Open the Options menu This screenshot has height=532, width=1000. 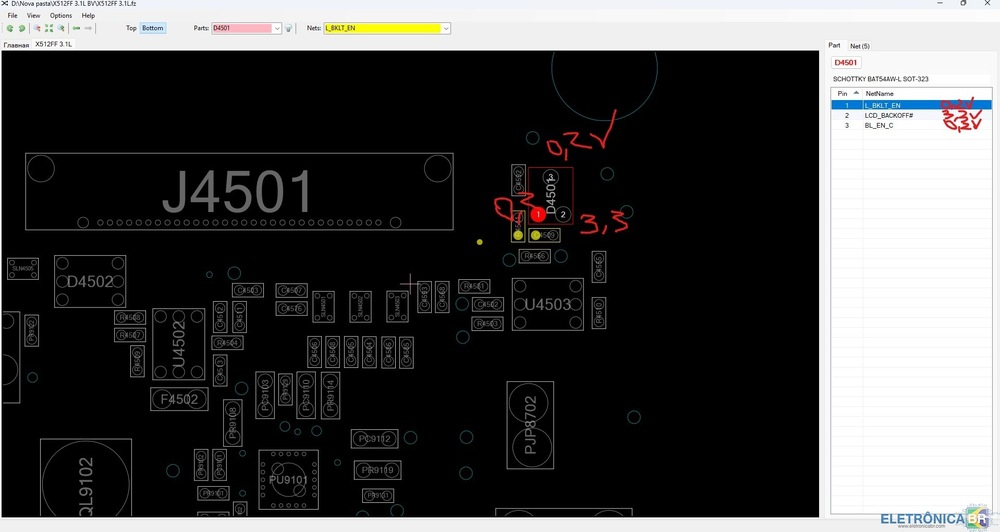(61, 16)
